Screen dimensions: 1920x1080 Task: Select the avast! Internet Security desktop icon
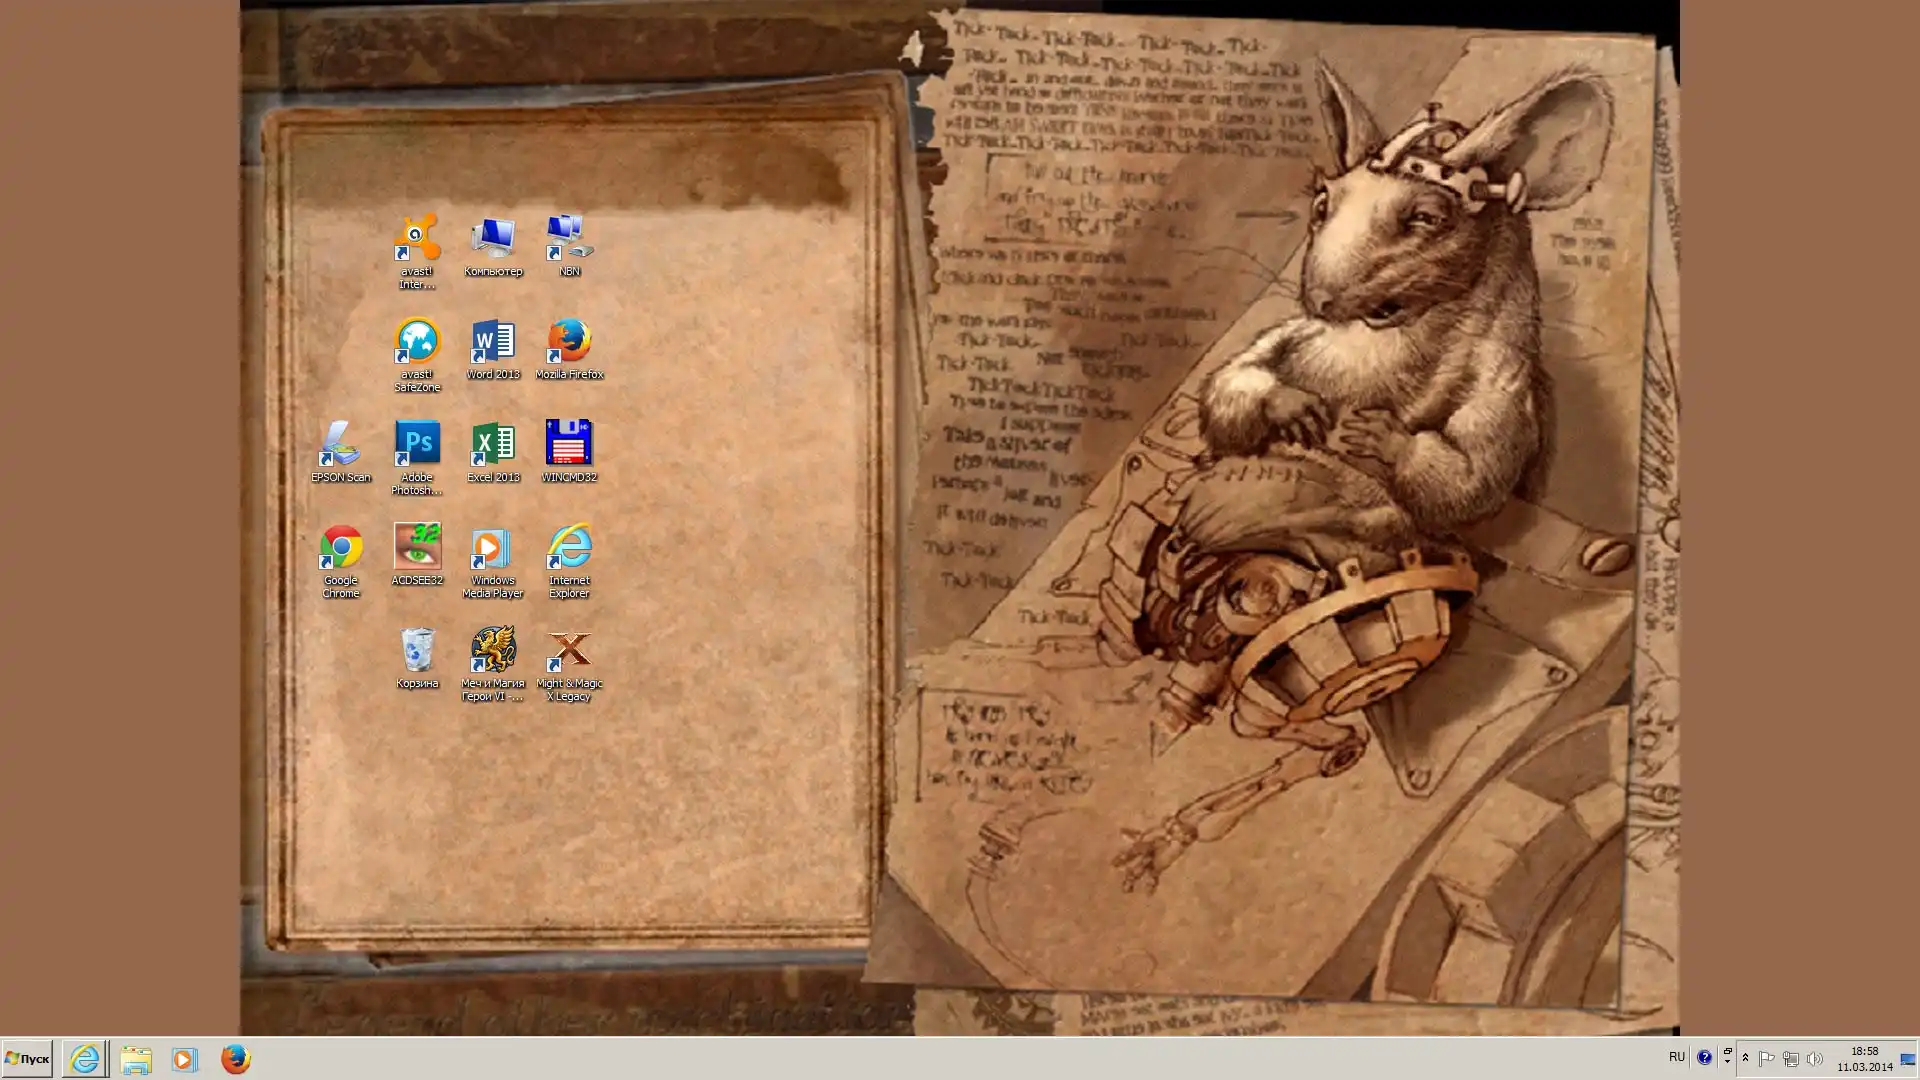coord(417,238)
